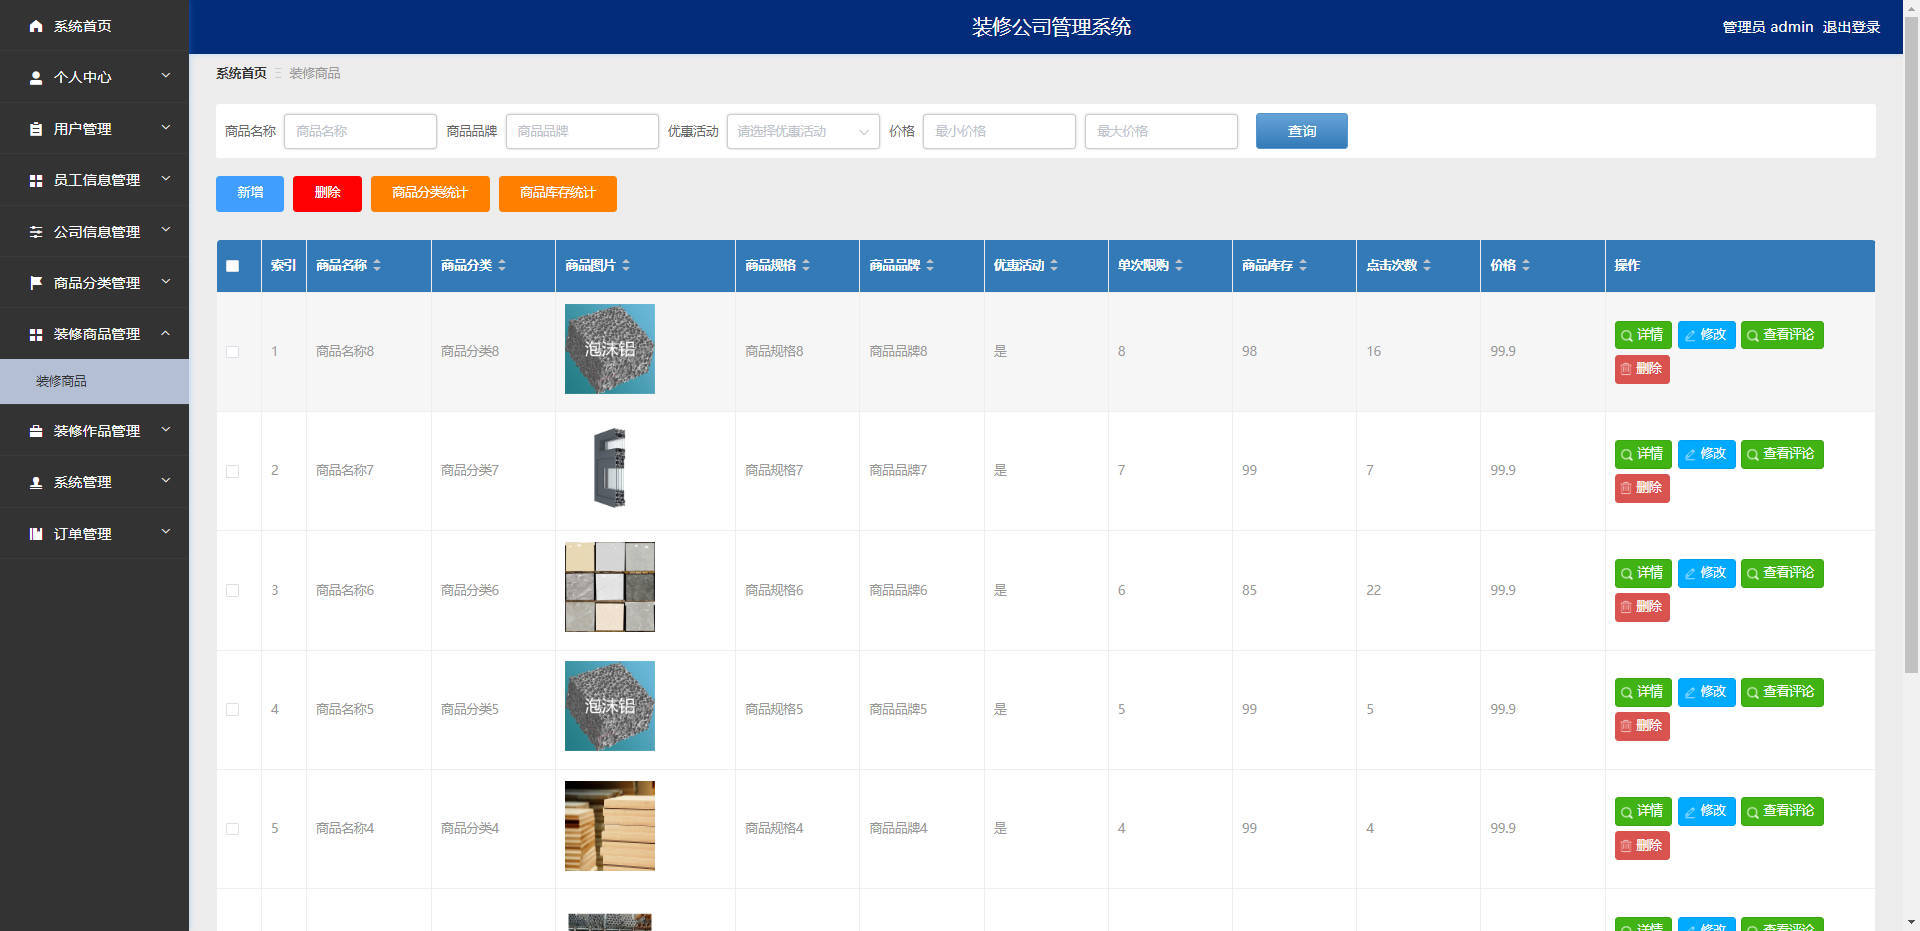Screen dimensions: 1920x931
Task: Click the briefcase icon next to 装修作品管理
Action: point(36,431)
